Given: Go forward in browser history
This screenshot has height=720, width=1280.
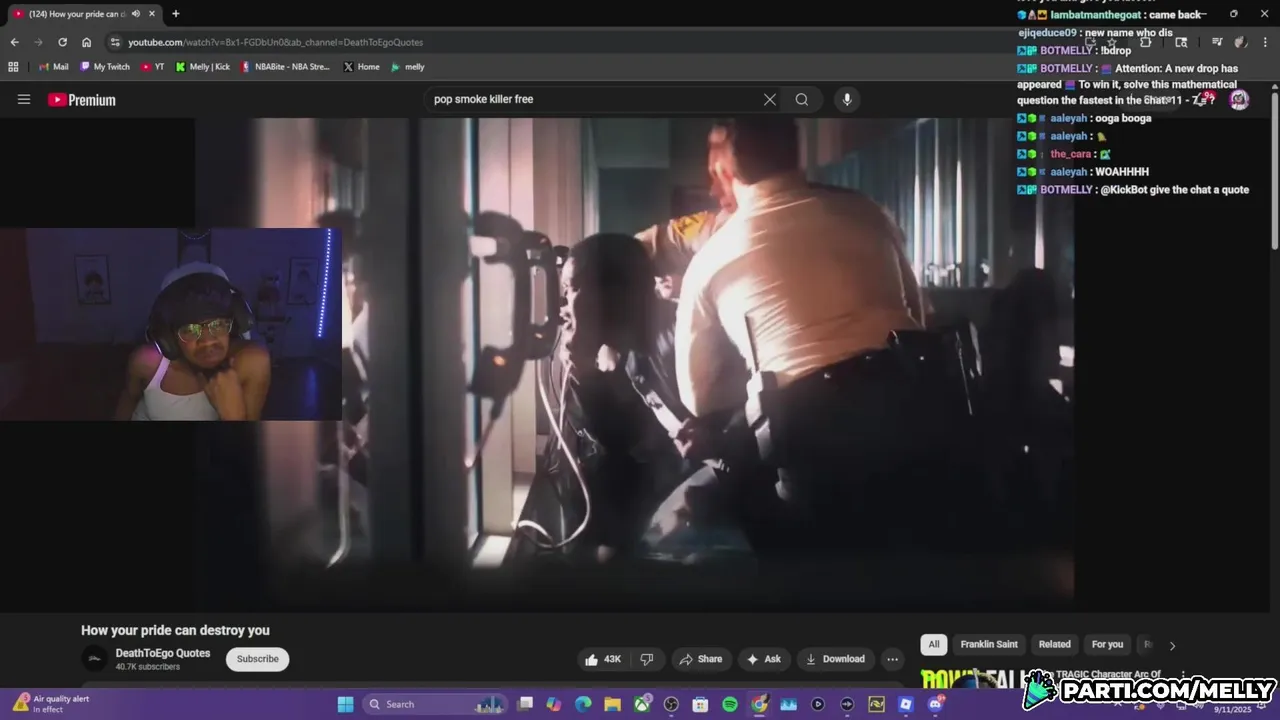Looking at the screenshot, I should pyautogui.click(x=38, y=42).
